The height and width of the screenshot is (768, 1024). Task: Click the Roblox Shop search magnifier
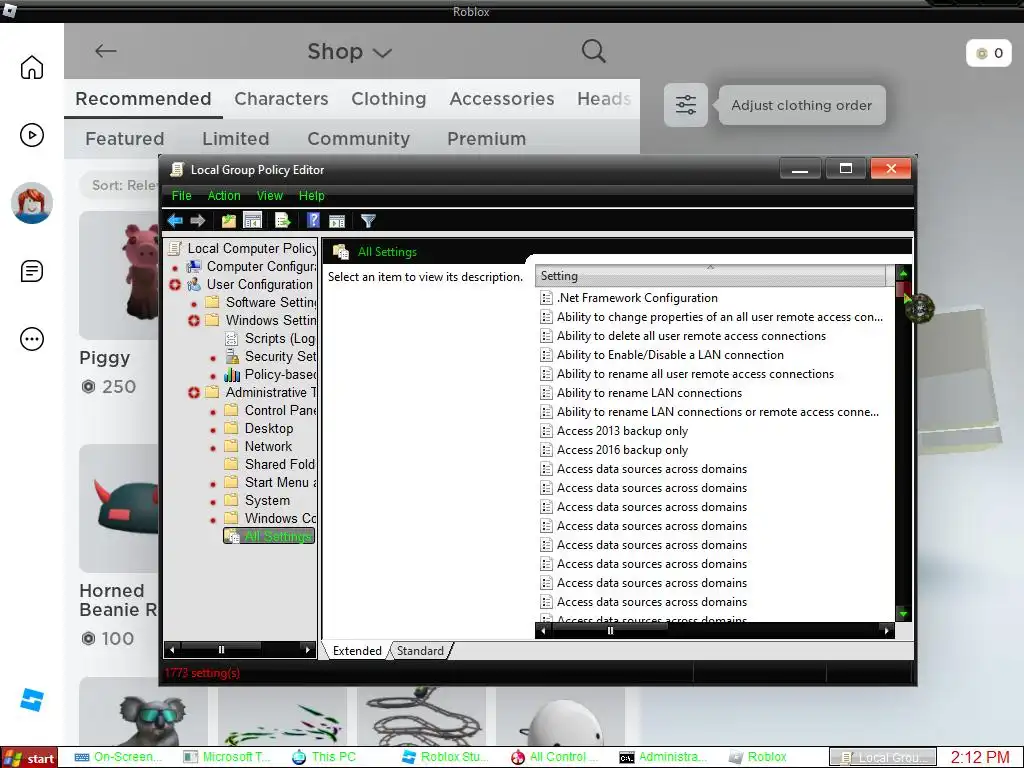click(x=593, y=51)
